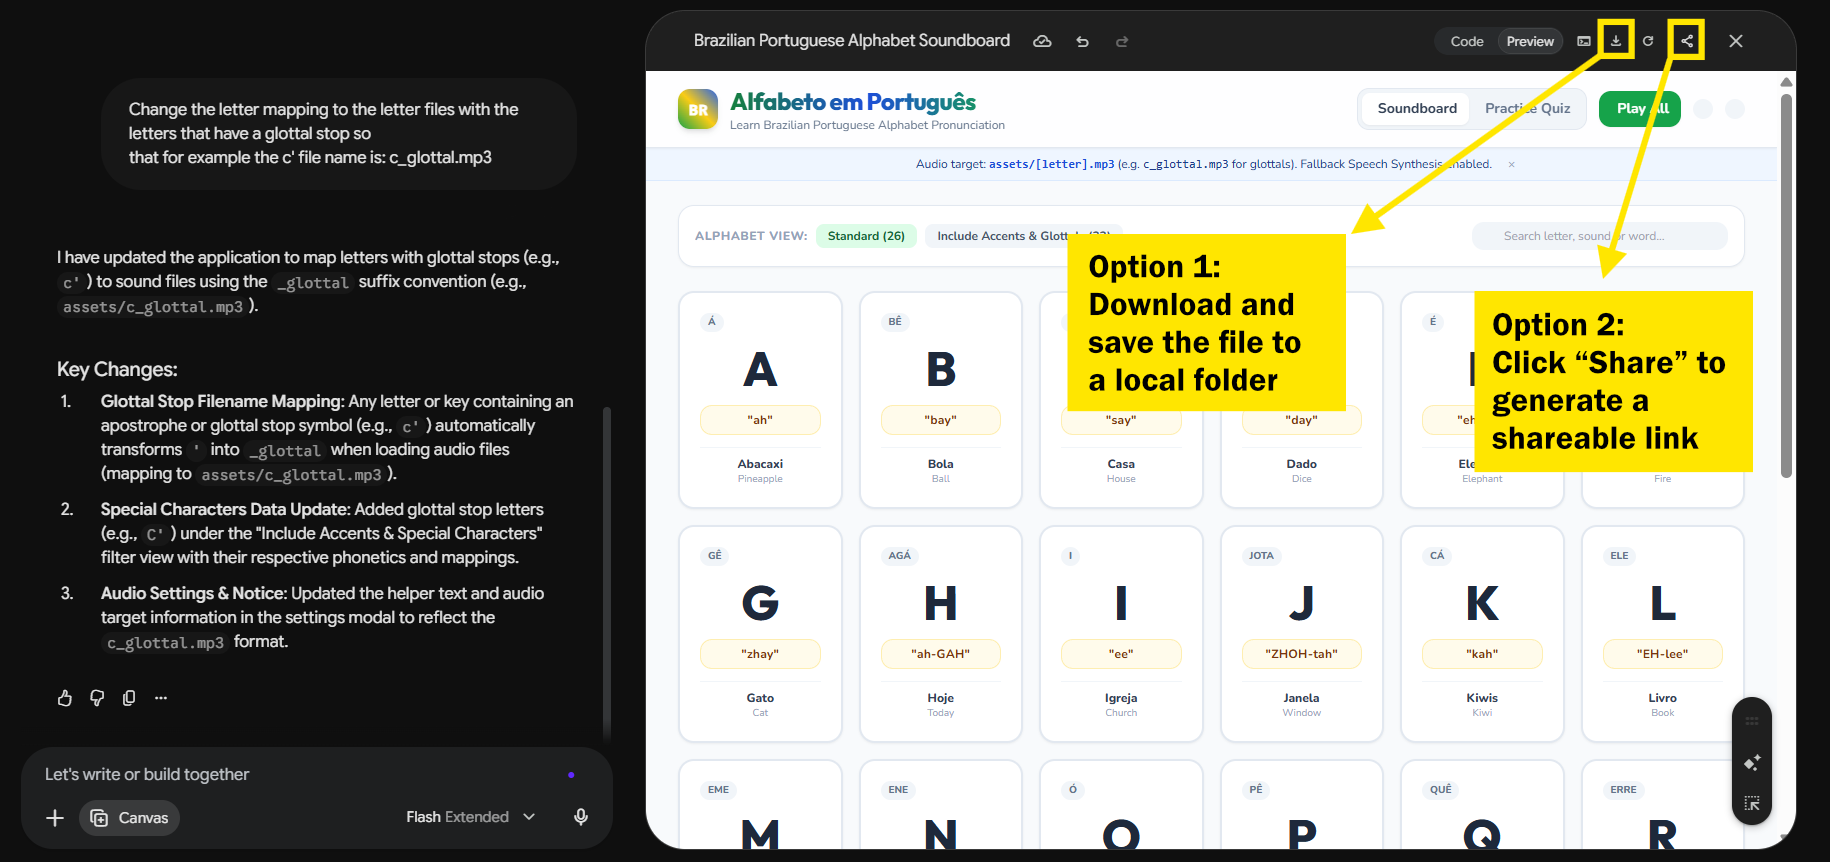Play the letter G card
This screenshot has height=862, width=1830.
pos(760,634)
